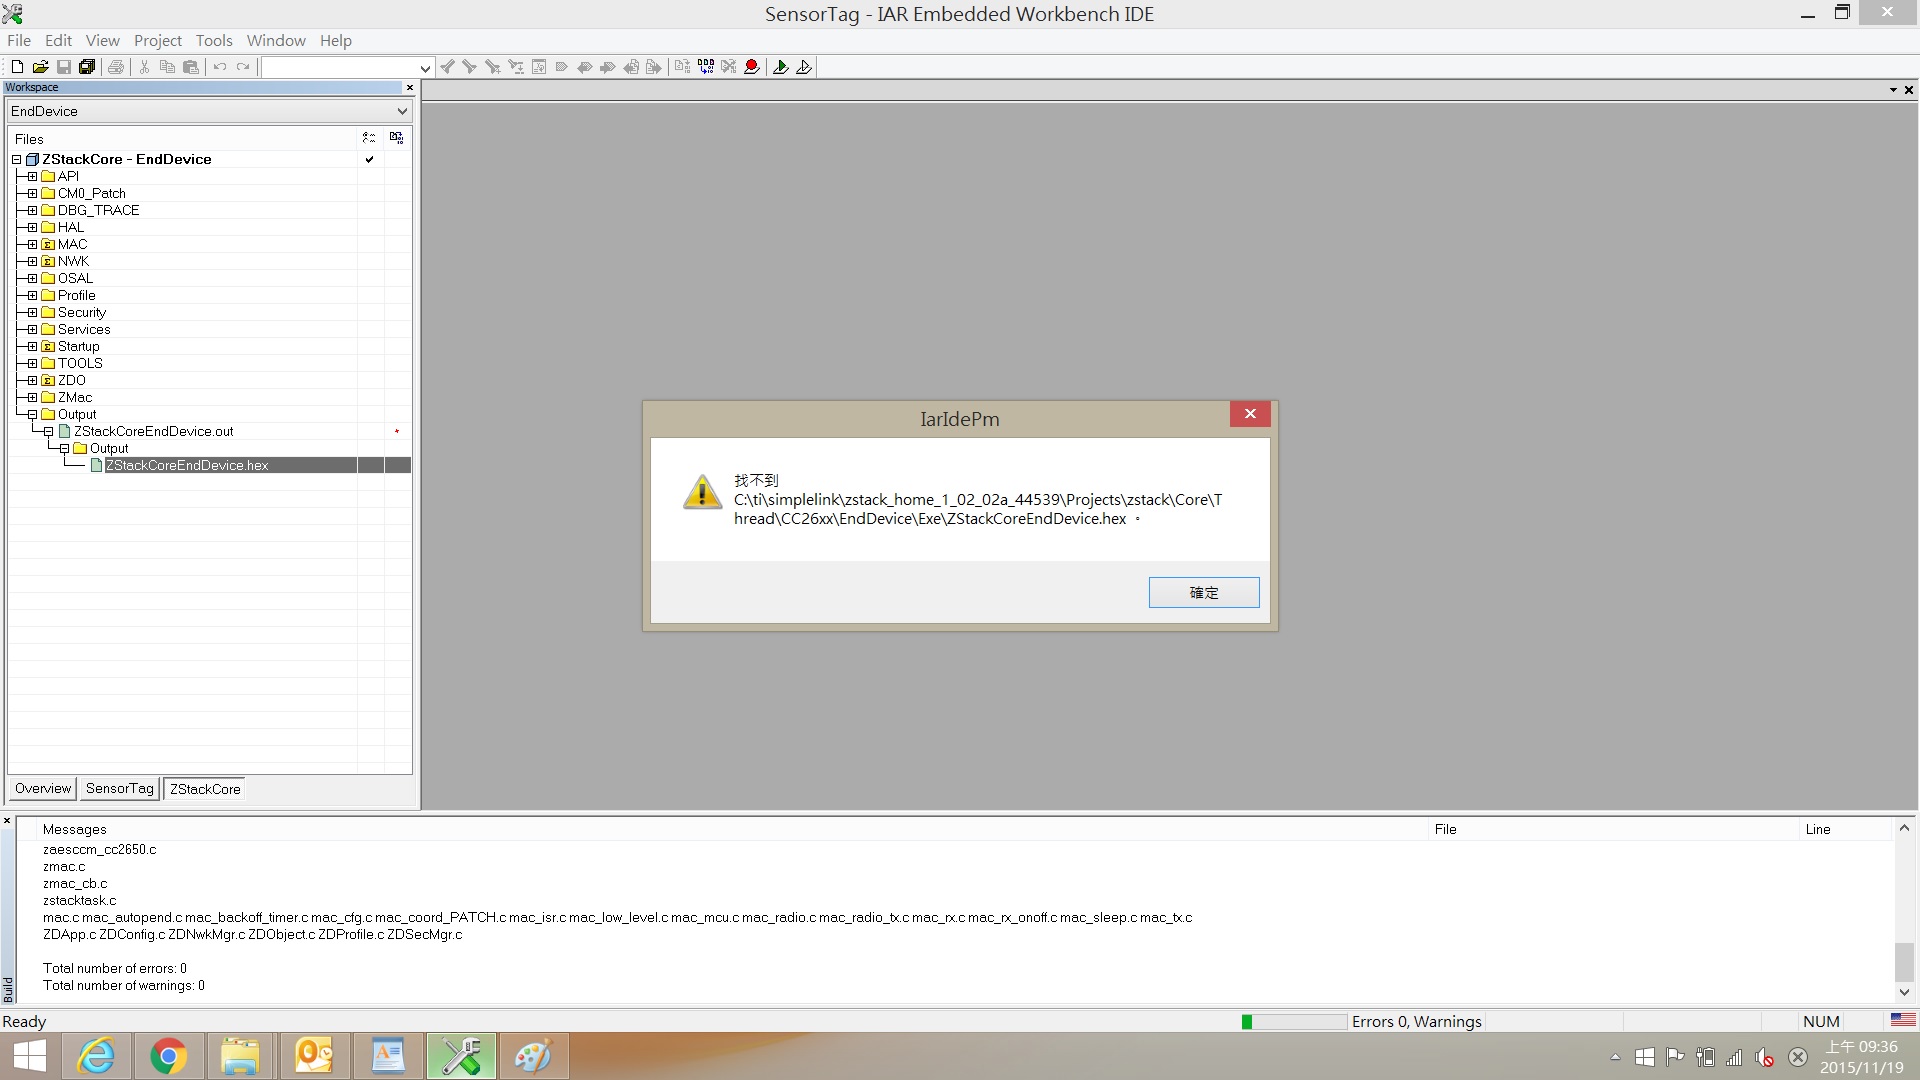Click the output files column icon in Files header
Screen dimensions: 1920x1080
click(x=397, y=138)
